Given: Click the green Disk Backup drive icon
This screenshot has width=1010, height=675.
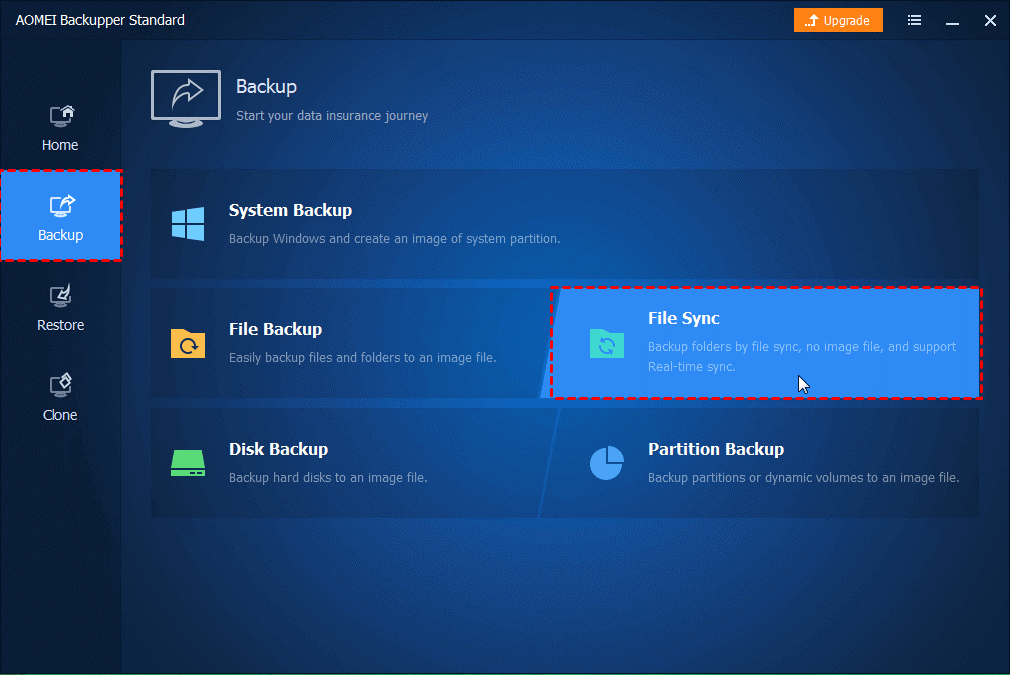Looking at the screenshot, I should (x=188, y=463).
